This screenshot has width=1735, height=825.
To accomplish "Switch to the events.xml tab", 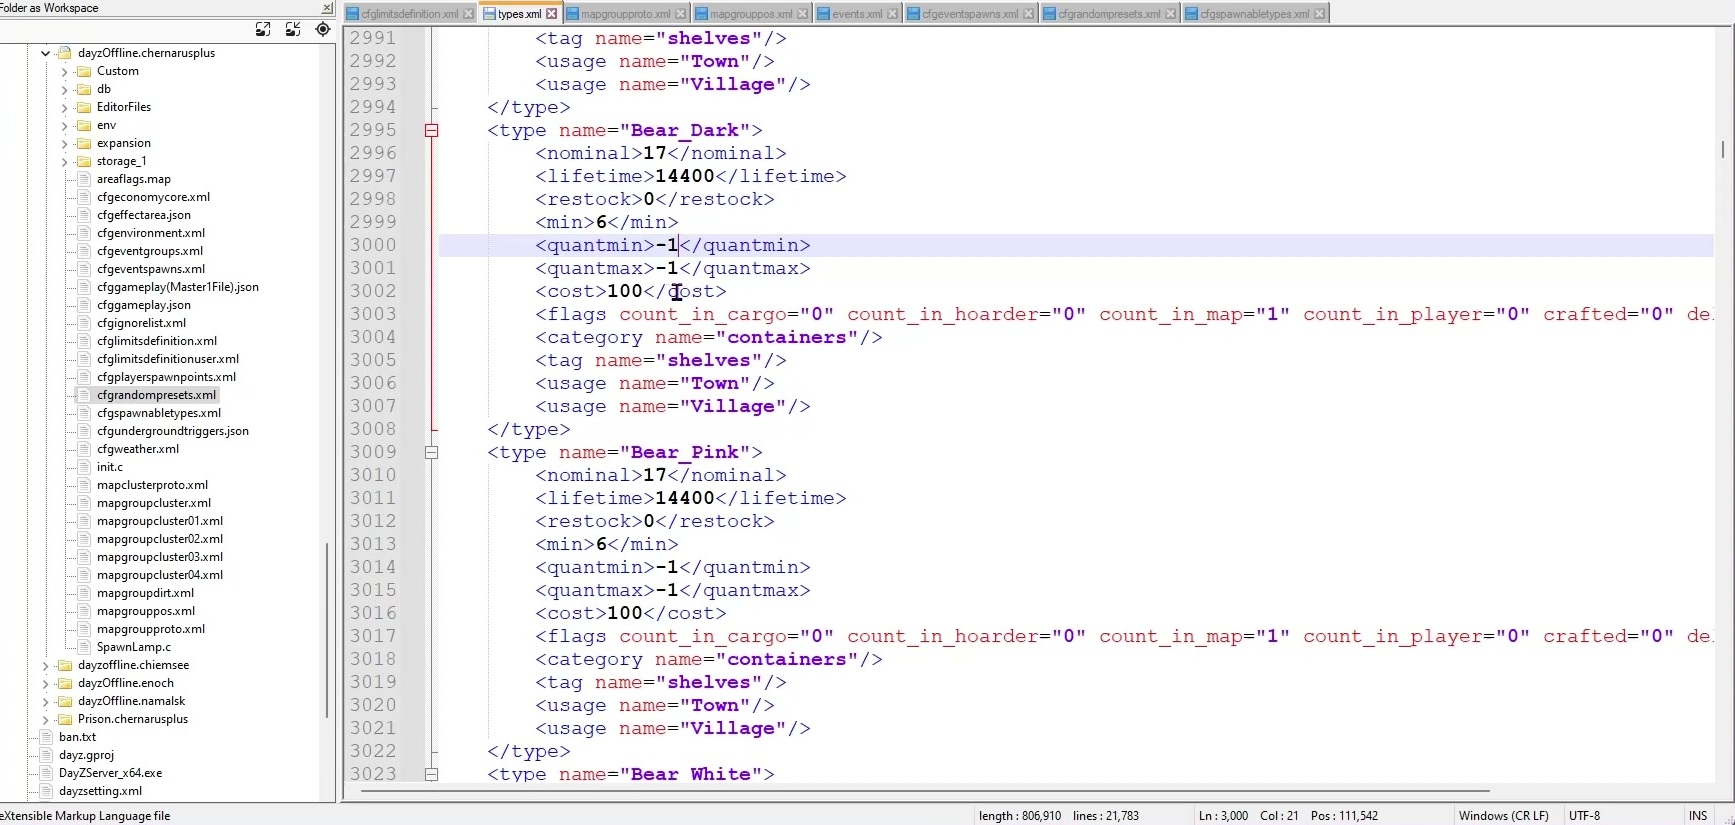I will 857,14.
